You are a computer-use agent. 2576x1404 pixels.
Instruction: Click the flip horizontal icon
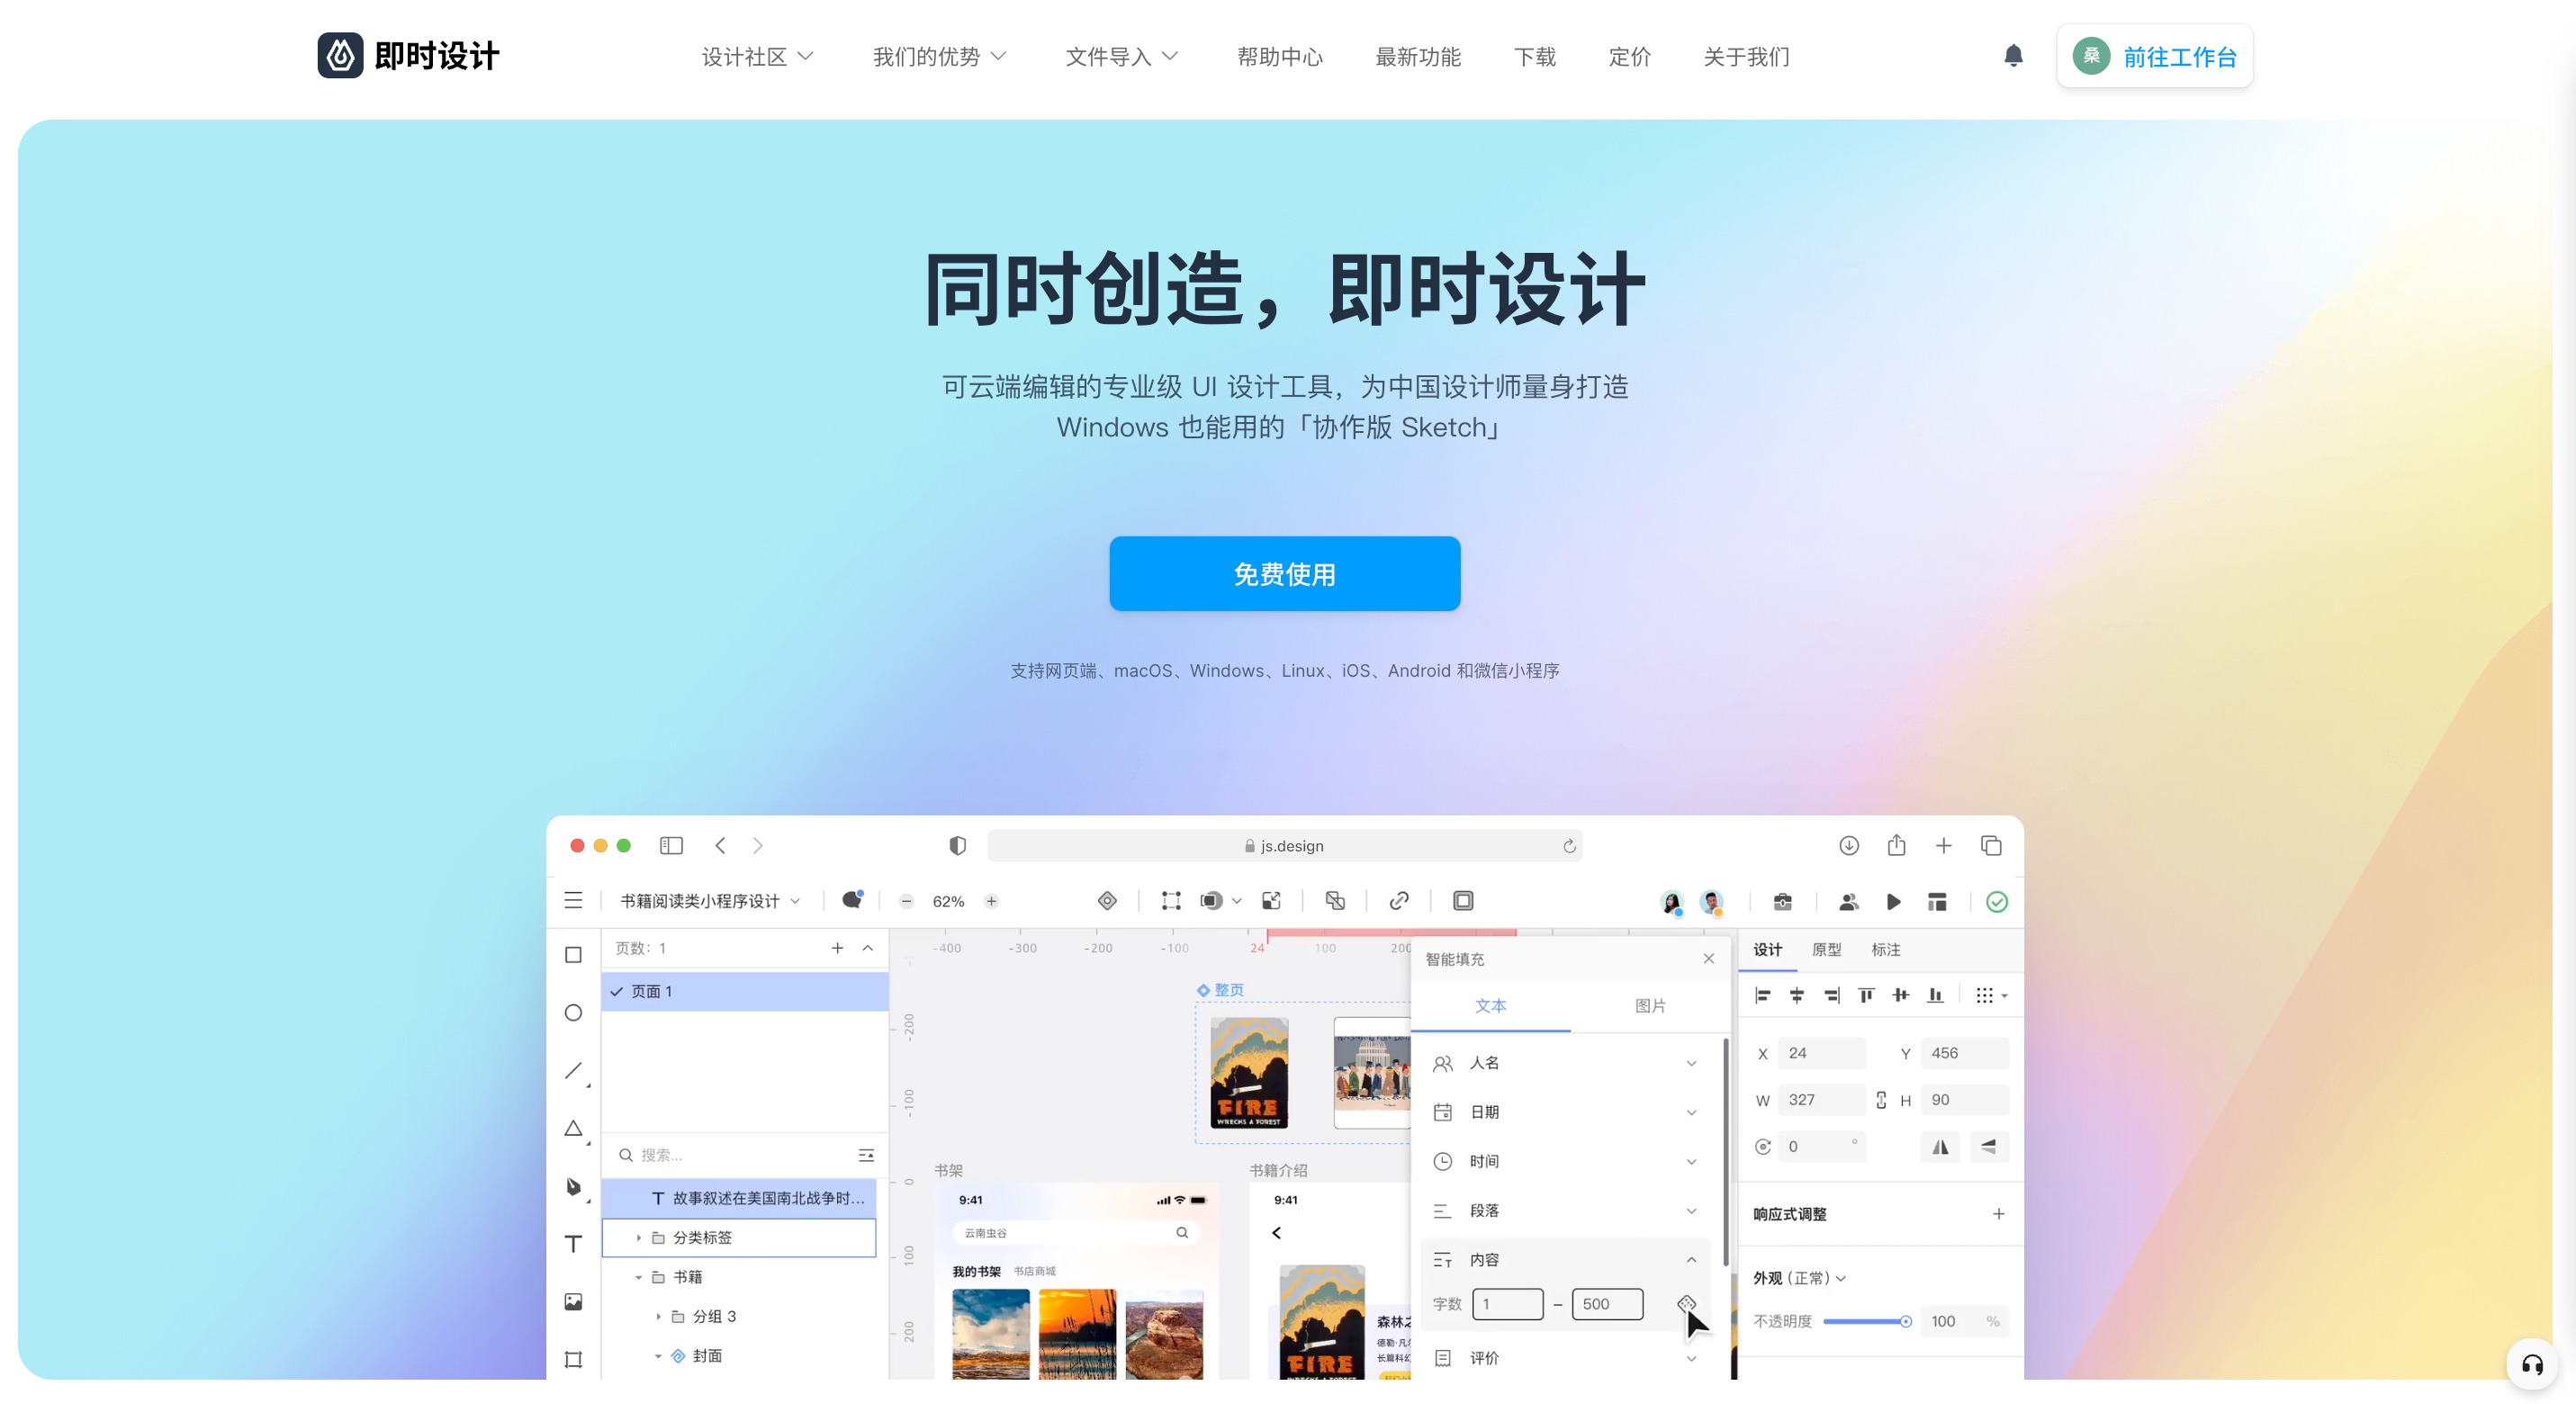[1940, 1146]
